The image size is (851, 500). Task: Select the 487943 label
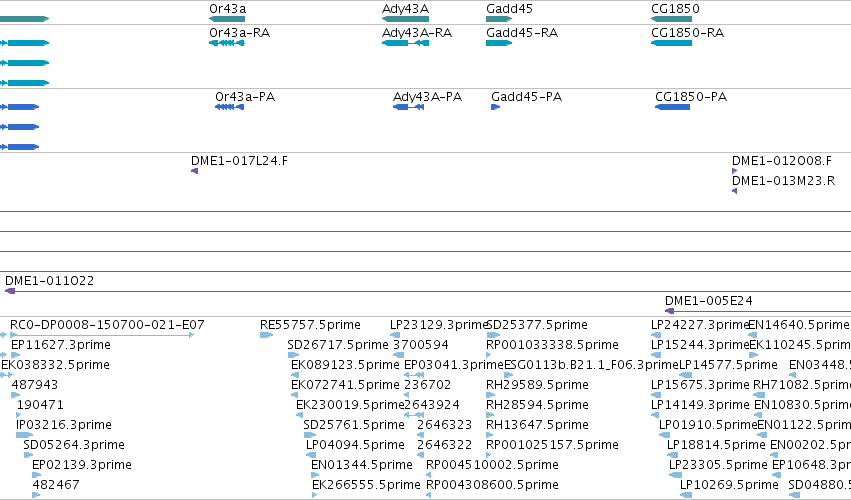point(35,385)
